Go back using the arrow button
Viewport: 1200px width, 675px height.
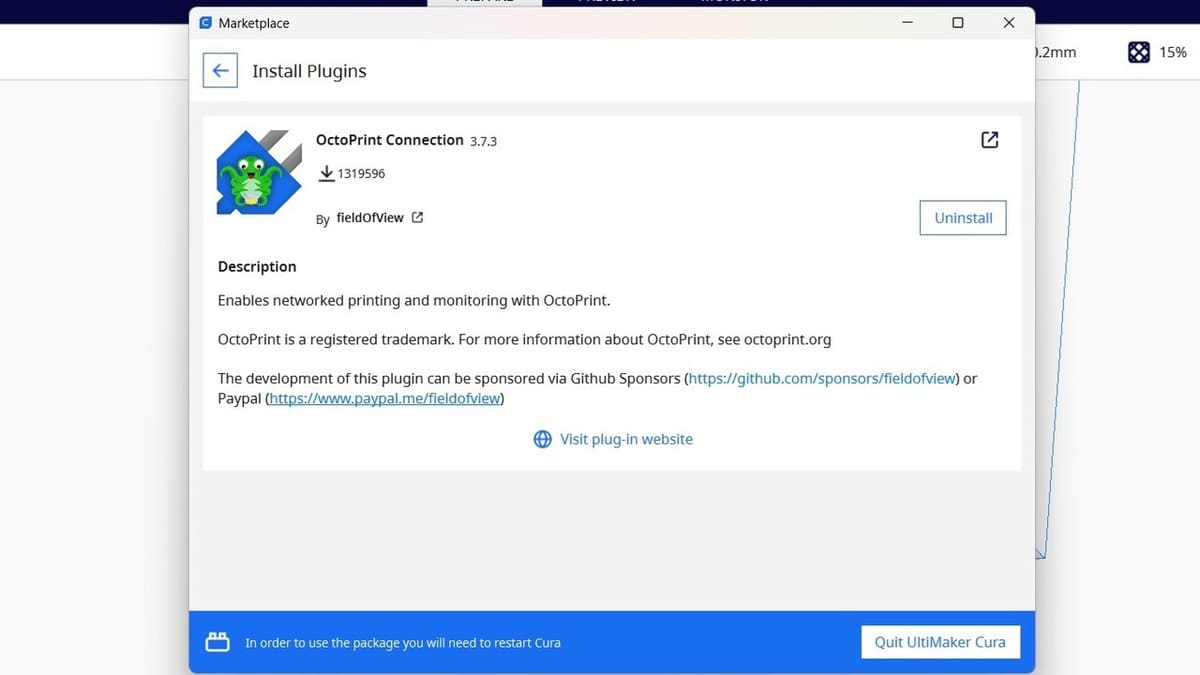(x=220, y=71)
